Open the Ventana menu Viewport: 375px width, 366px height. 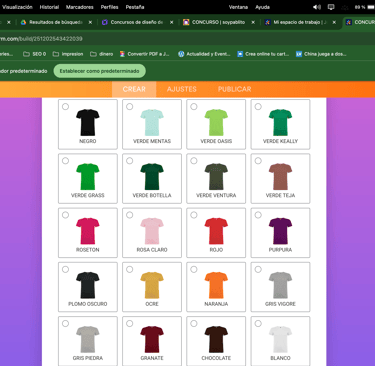point(238,7)
